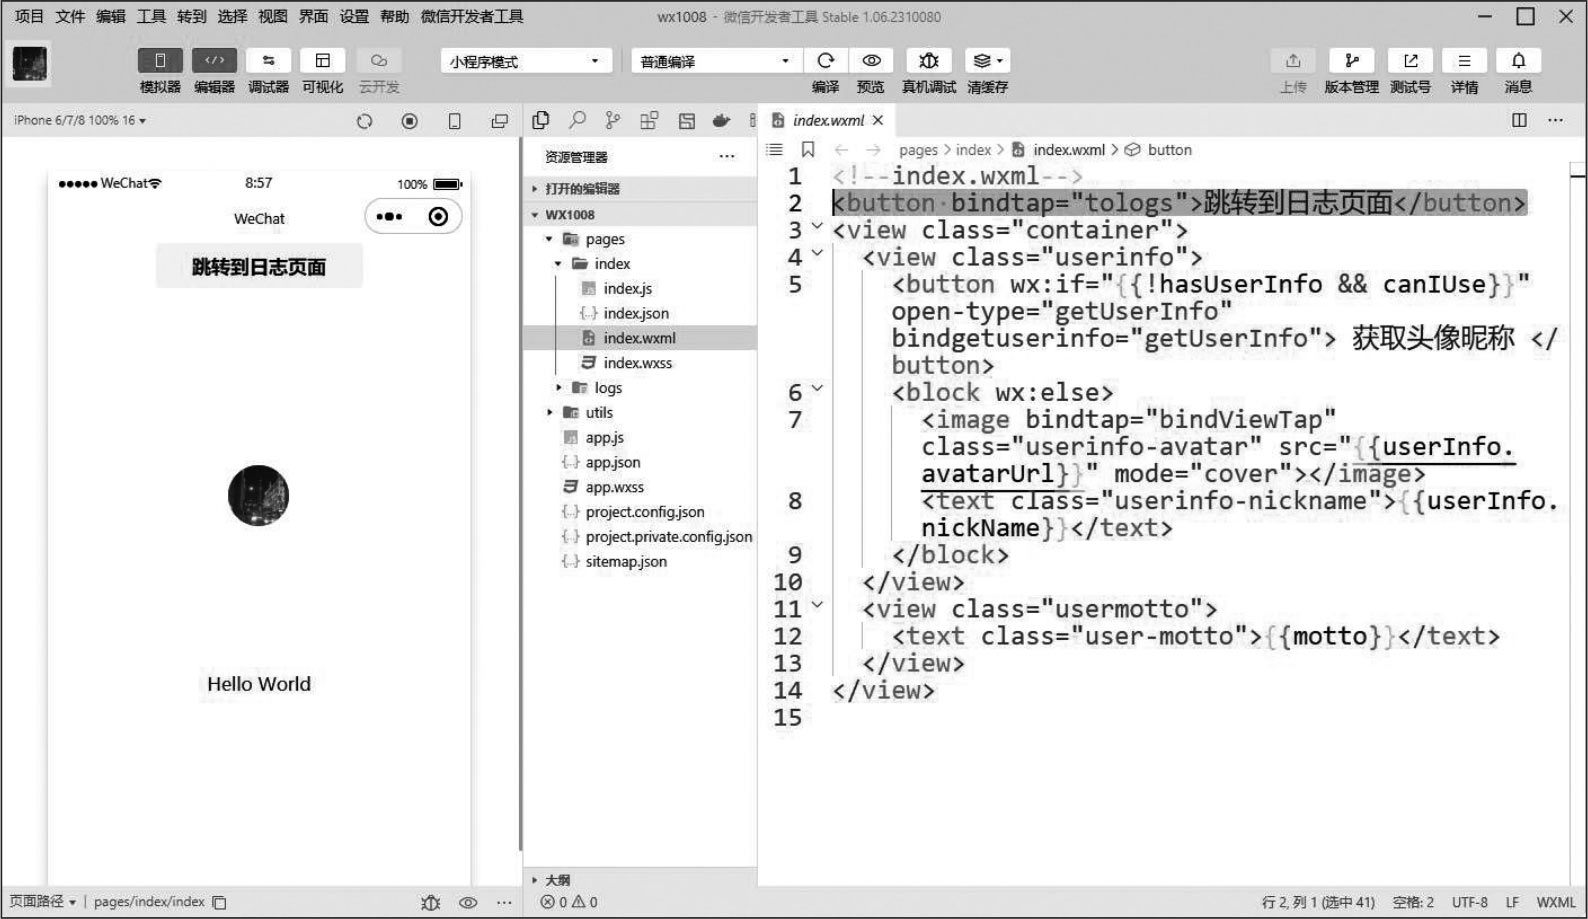This screenshot has width=1588, height=919.
Task: Click the preview (预览) eye icon
Action: (871, 61)
